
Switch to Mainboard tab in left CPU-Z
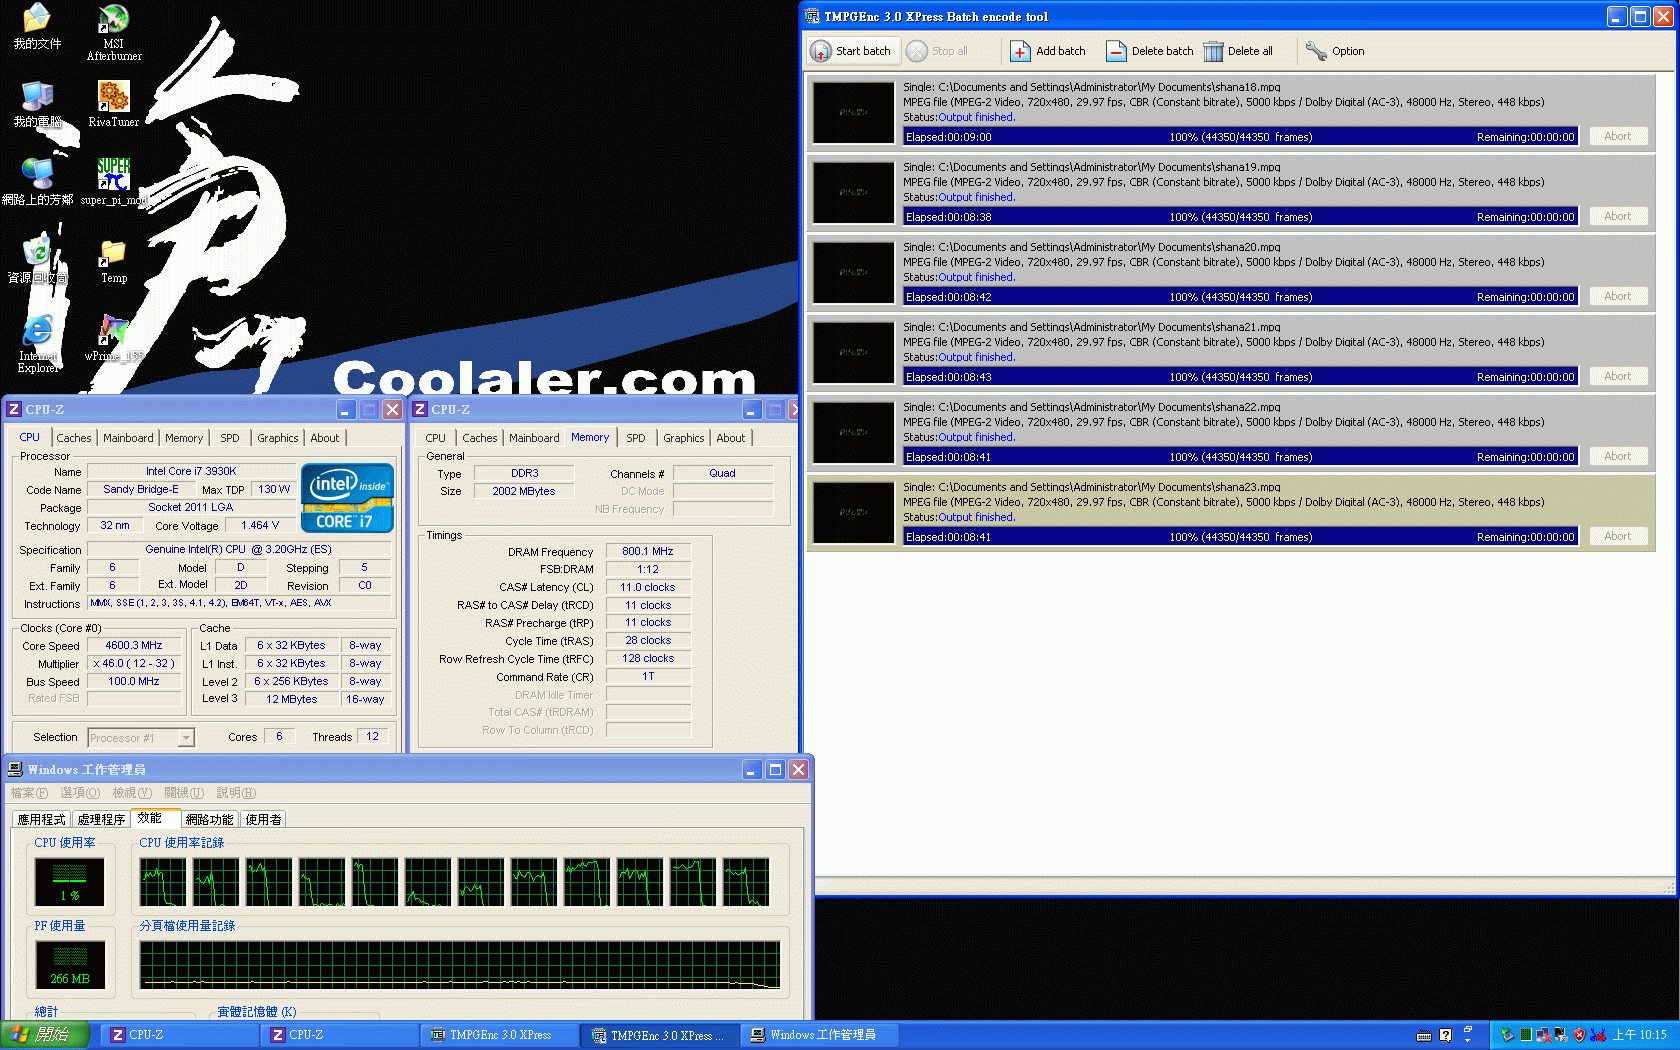pos(128,438)
